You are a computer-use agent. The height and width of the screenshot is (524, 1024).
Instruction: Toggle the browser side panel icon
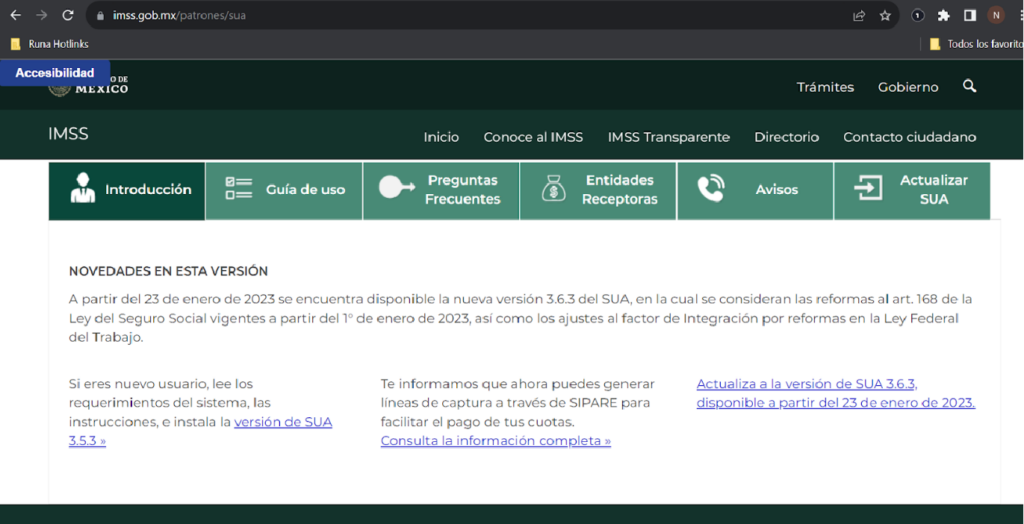(x=970, y=16)
